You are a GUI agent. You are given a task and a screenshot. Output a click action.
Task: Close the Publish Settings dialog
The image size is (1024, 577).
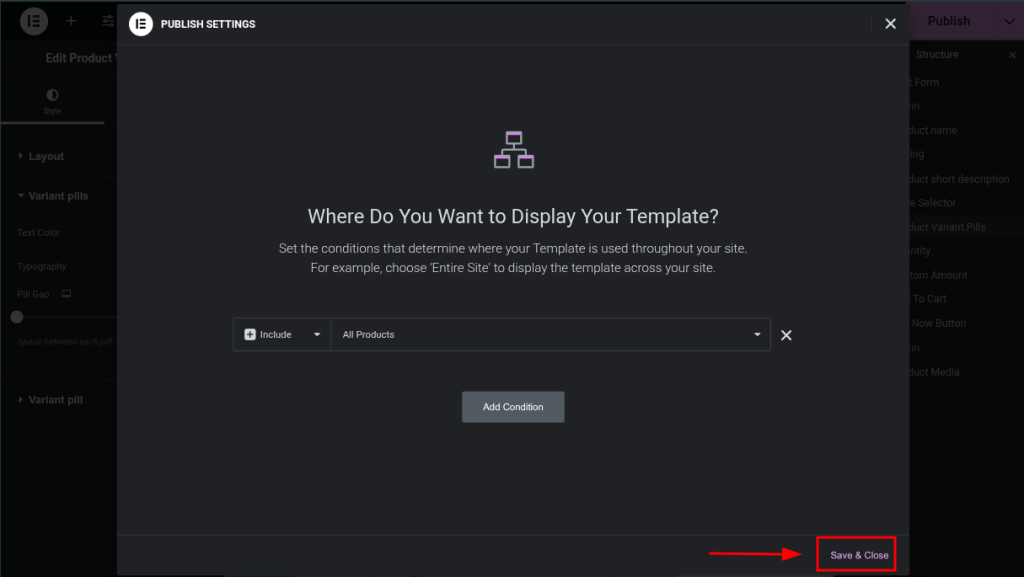pos(890,24)
